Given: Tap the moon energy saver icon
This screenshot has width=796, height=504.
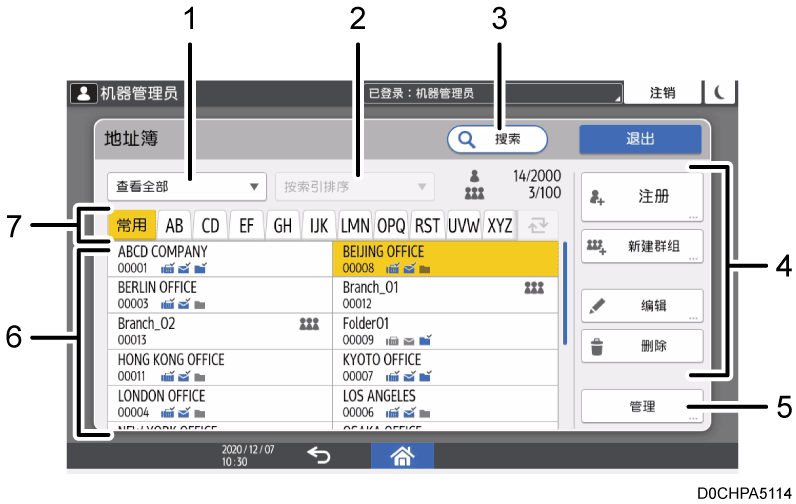Looking at the screenshot, I should [719, 93].
